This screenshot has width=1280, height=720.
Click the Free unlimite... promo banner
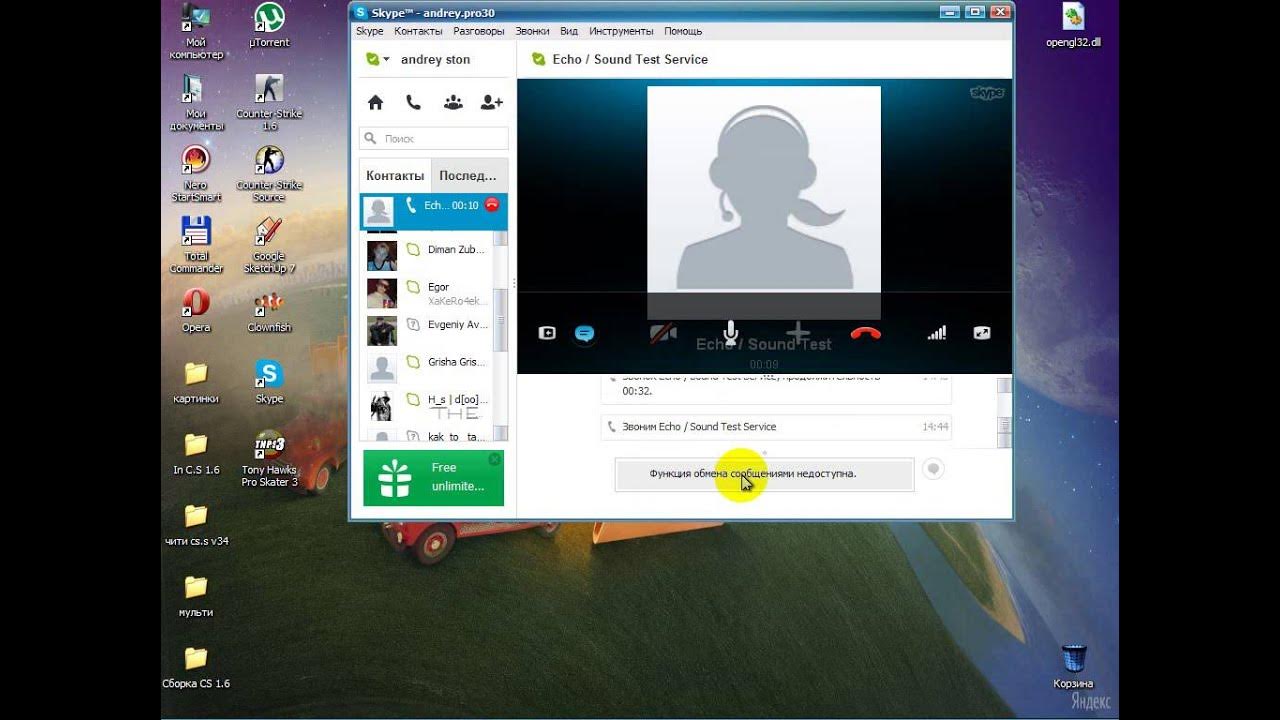433,478
